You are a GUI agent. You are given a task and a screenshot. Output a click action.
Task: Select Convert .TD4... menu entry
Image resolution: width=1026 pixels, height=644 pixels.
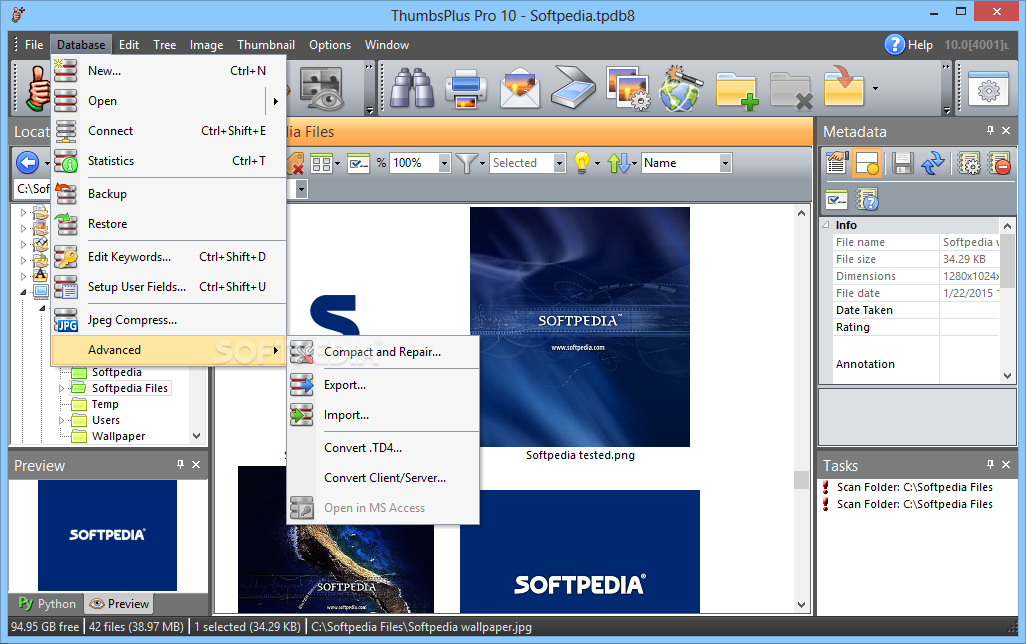pyautogui.click(x=383, y=448)
